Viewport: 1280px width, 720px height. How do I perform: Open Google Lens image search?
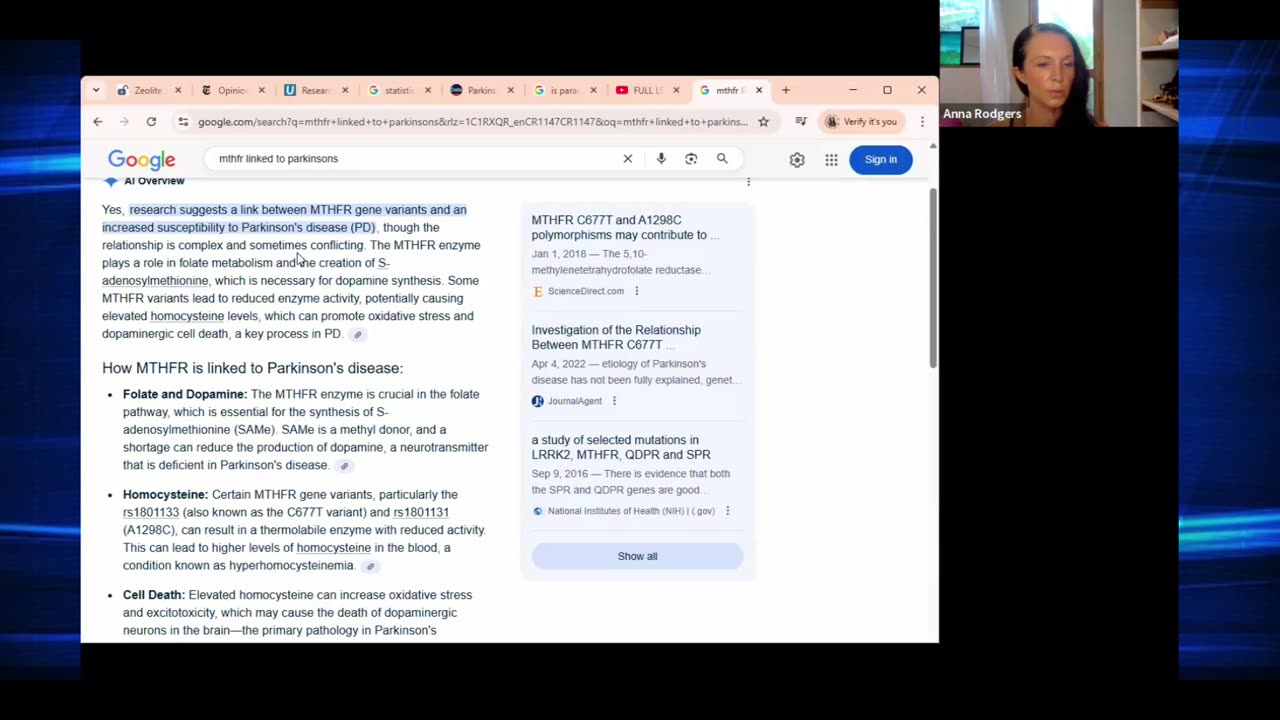click(691, 159)
